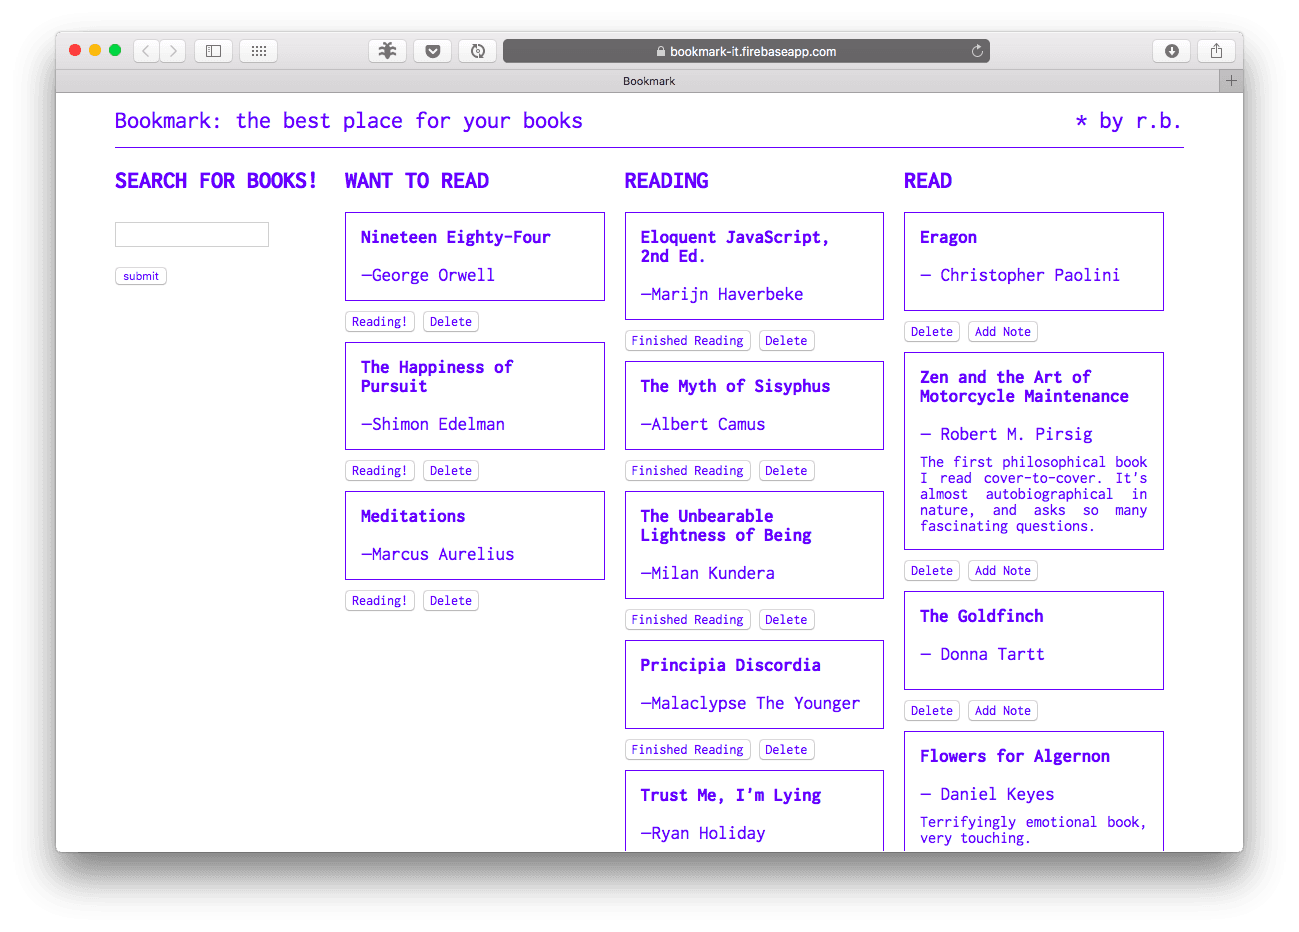
Task: Click the author name '—George Orwell'
Action: [x=428, y=275]
